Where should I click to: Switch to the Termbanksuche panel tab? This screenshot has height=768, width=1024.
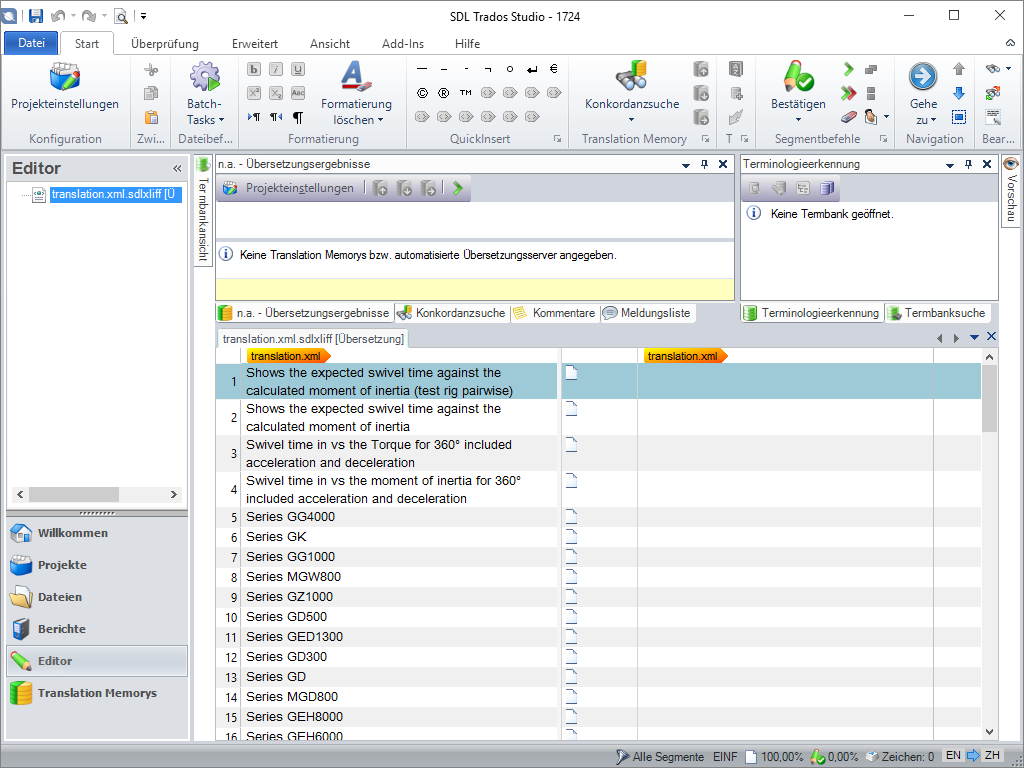tap(936, 313)
